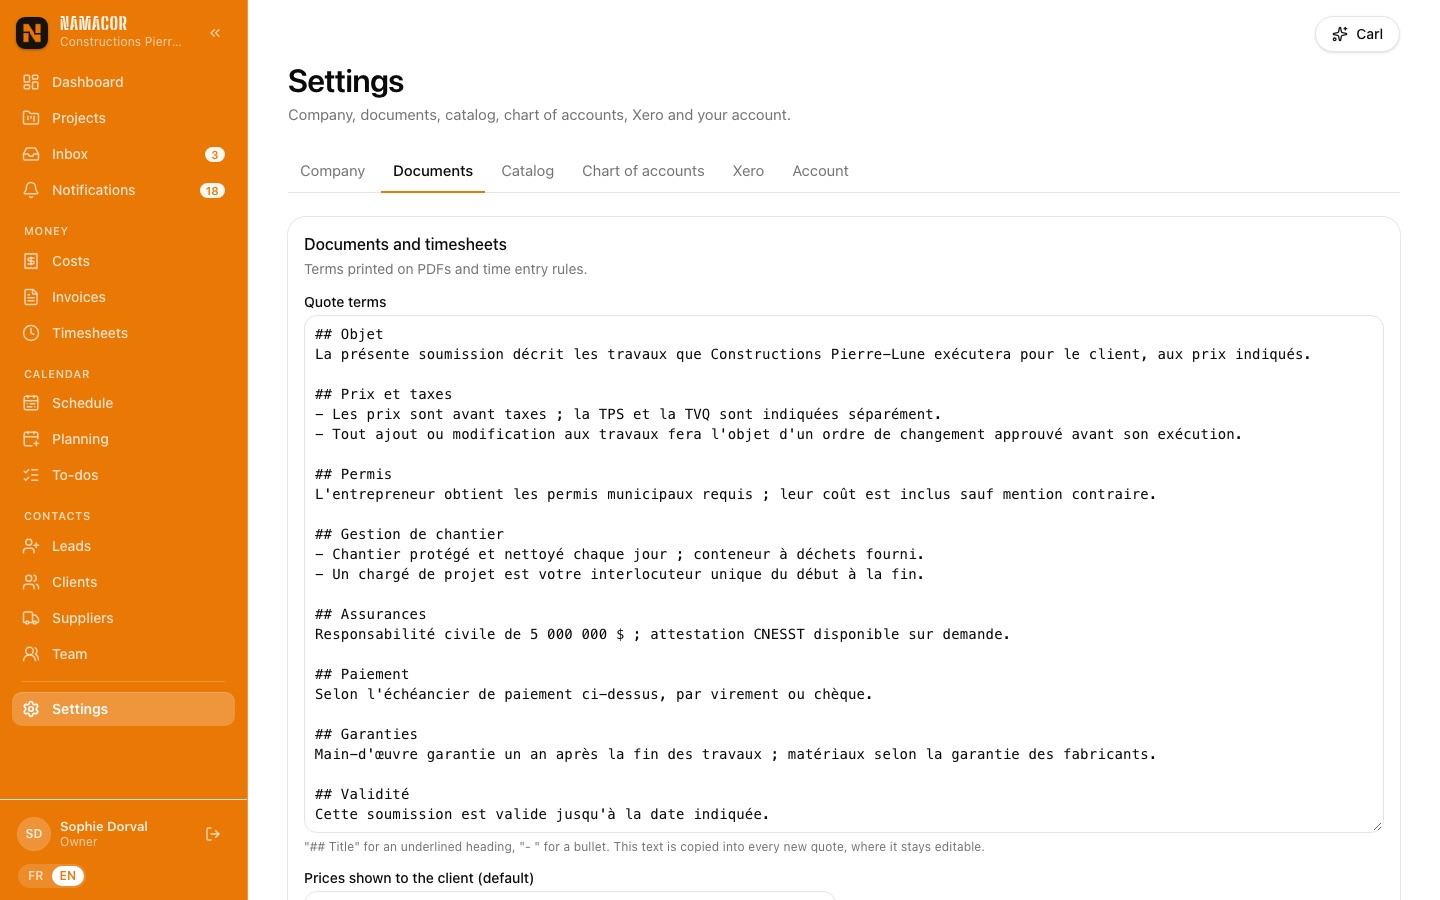Open the Catalog tab
Image resolution: width=1440 pixels, height=900 pixels.
click(x=528, y=171)
